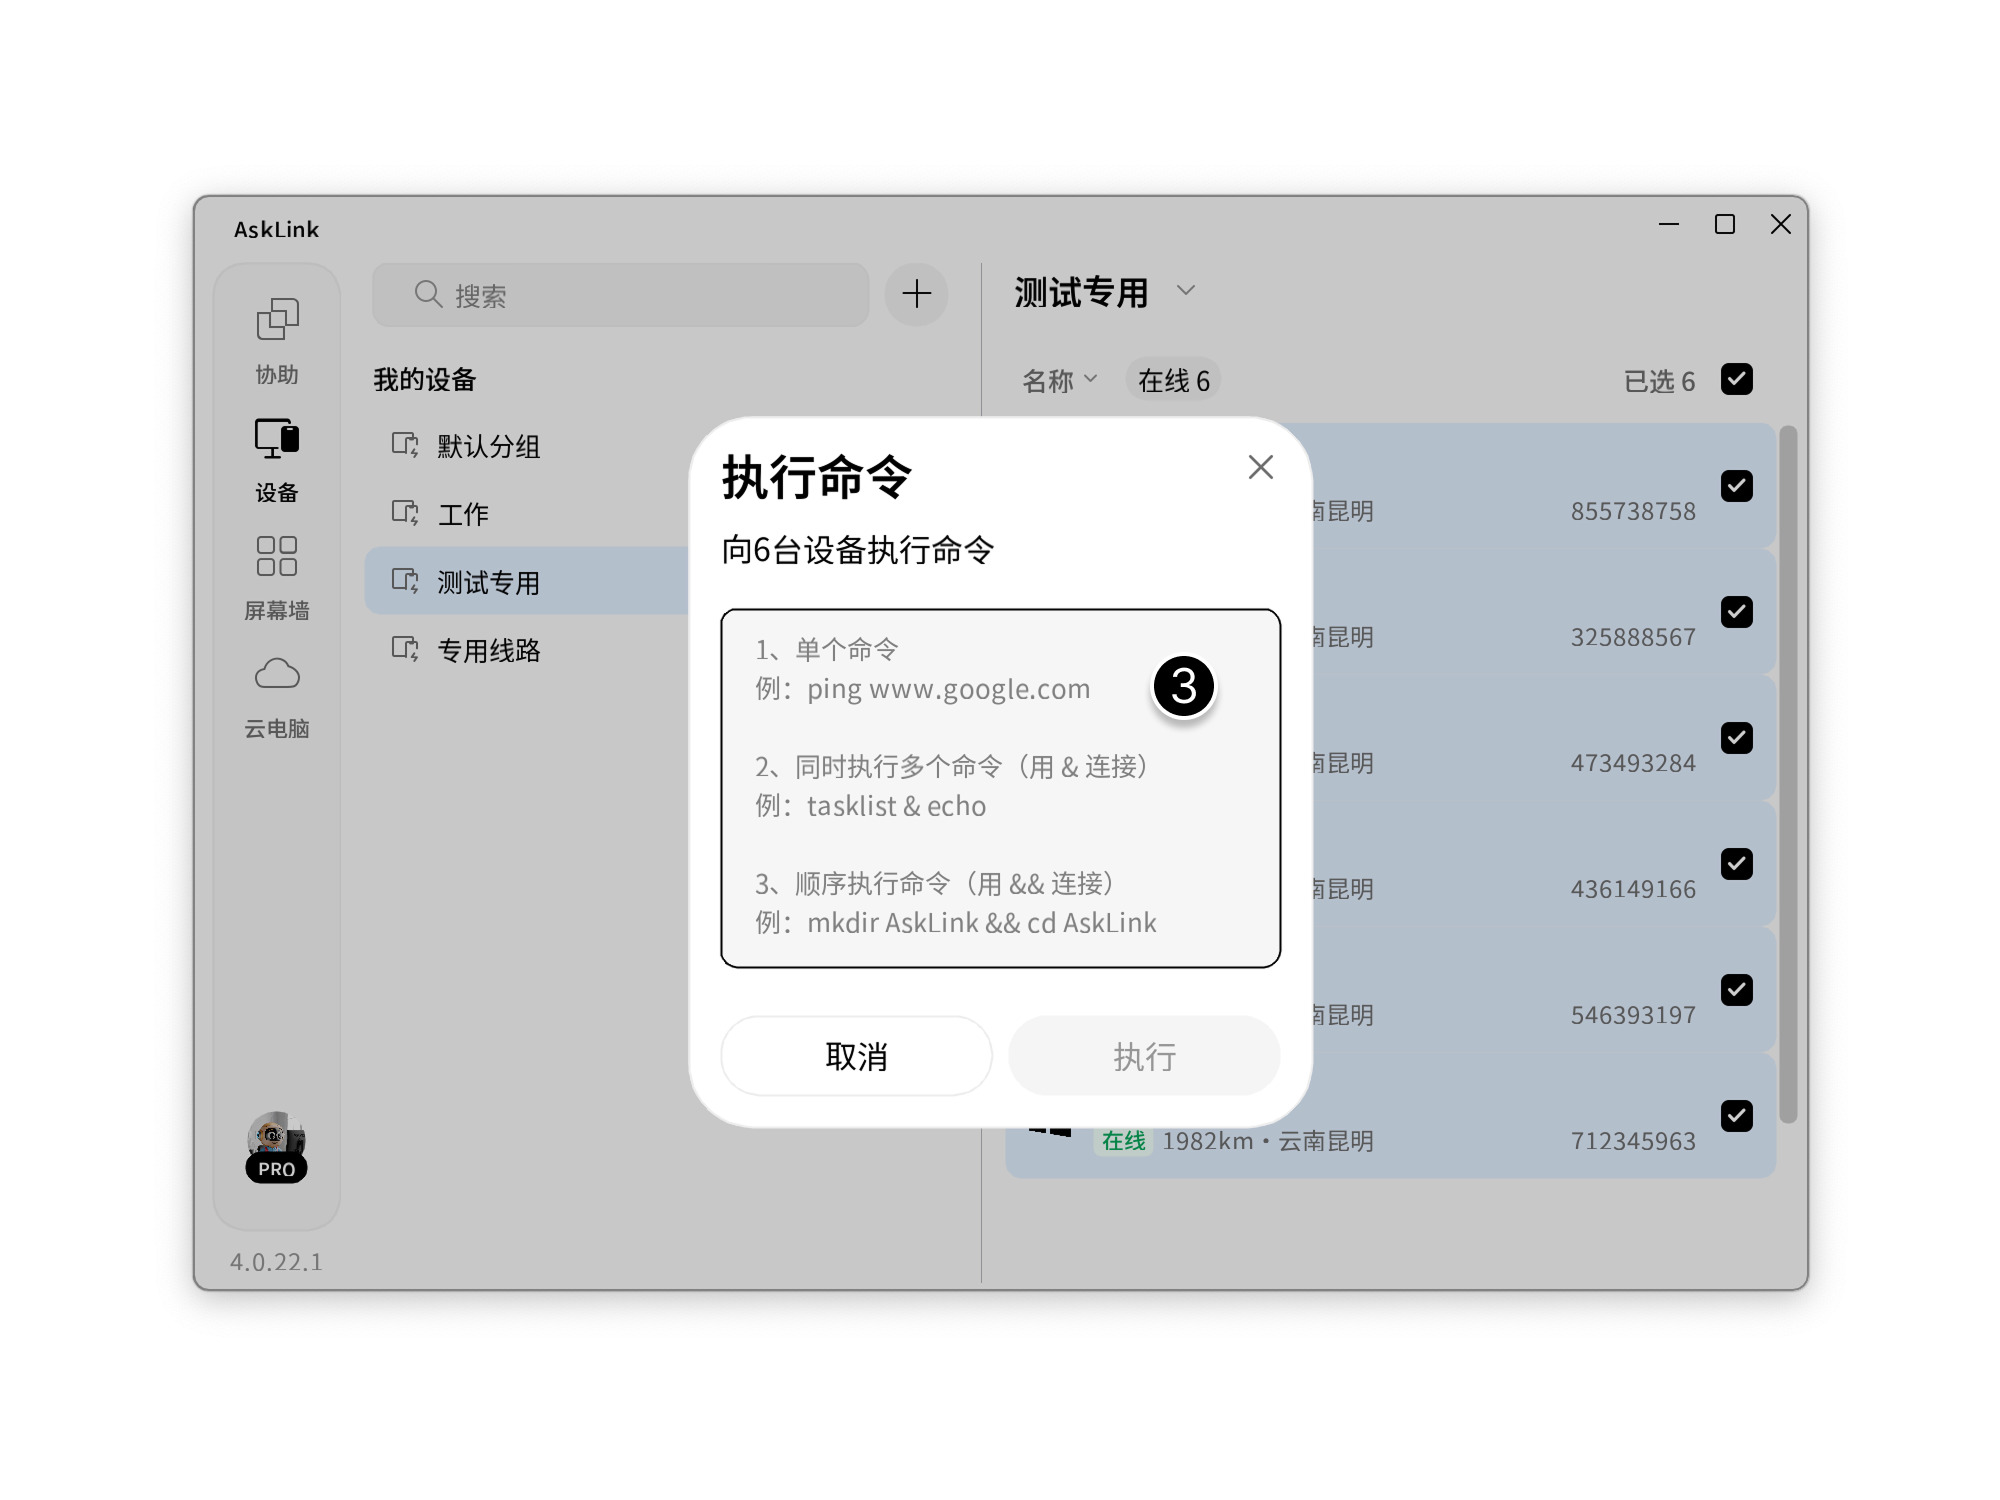
Task: Click the add device plus icon
Action: [915, 293]
